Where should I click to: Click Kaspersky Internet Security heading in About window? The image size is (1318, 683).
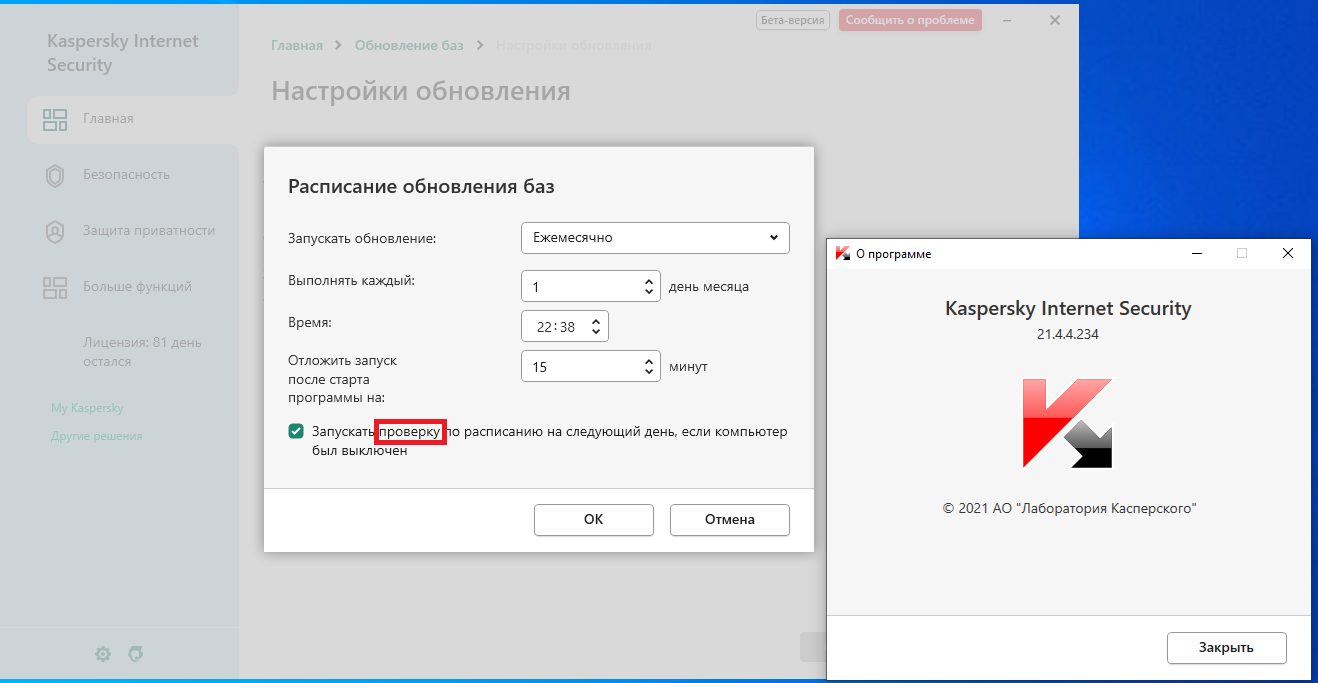tap(1068, 308)
